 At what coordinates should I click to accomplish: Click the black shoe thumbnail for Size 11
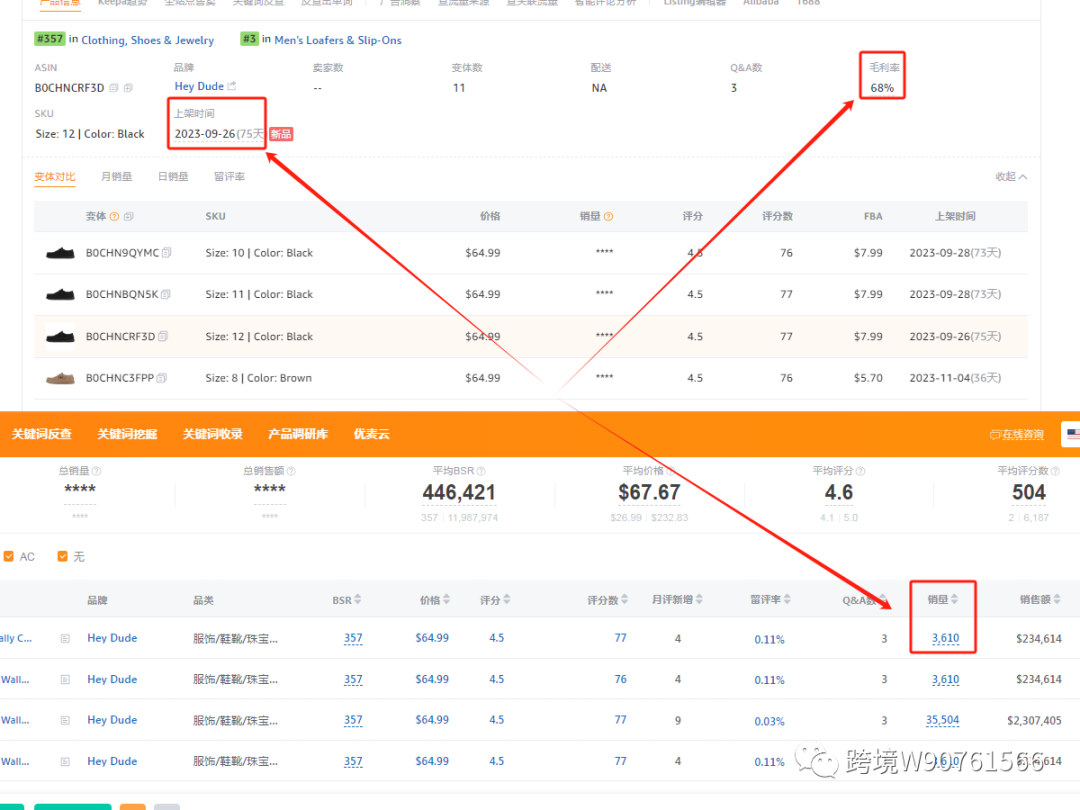pos(60,294)
